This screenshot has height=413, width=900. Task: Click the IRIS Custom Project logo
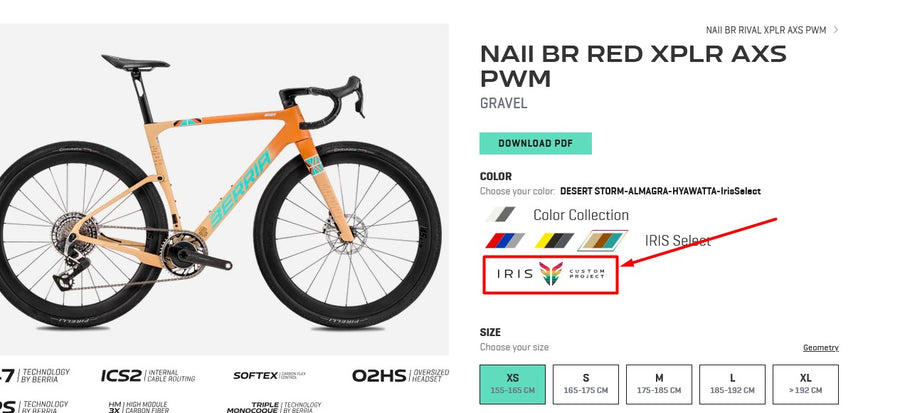click(x=550, y=274)
